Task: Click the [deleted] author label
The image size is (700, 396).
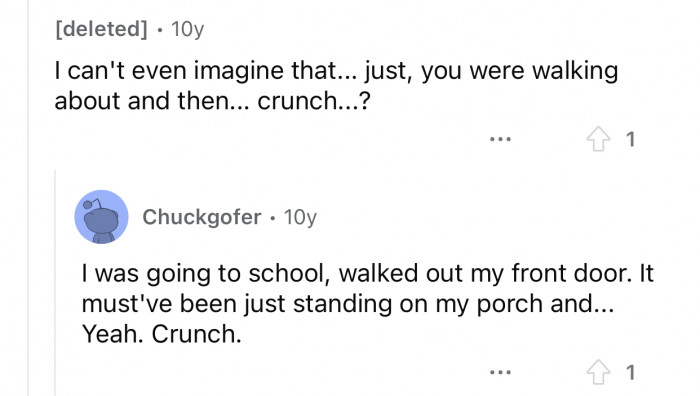Action: click(x=101, y=29)
